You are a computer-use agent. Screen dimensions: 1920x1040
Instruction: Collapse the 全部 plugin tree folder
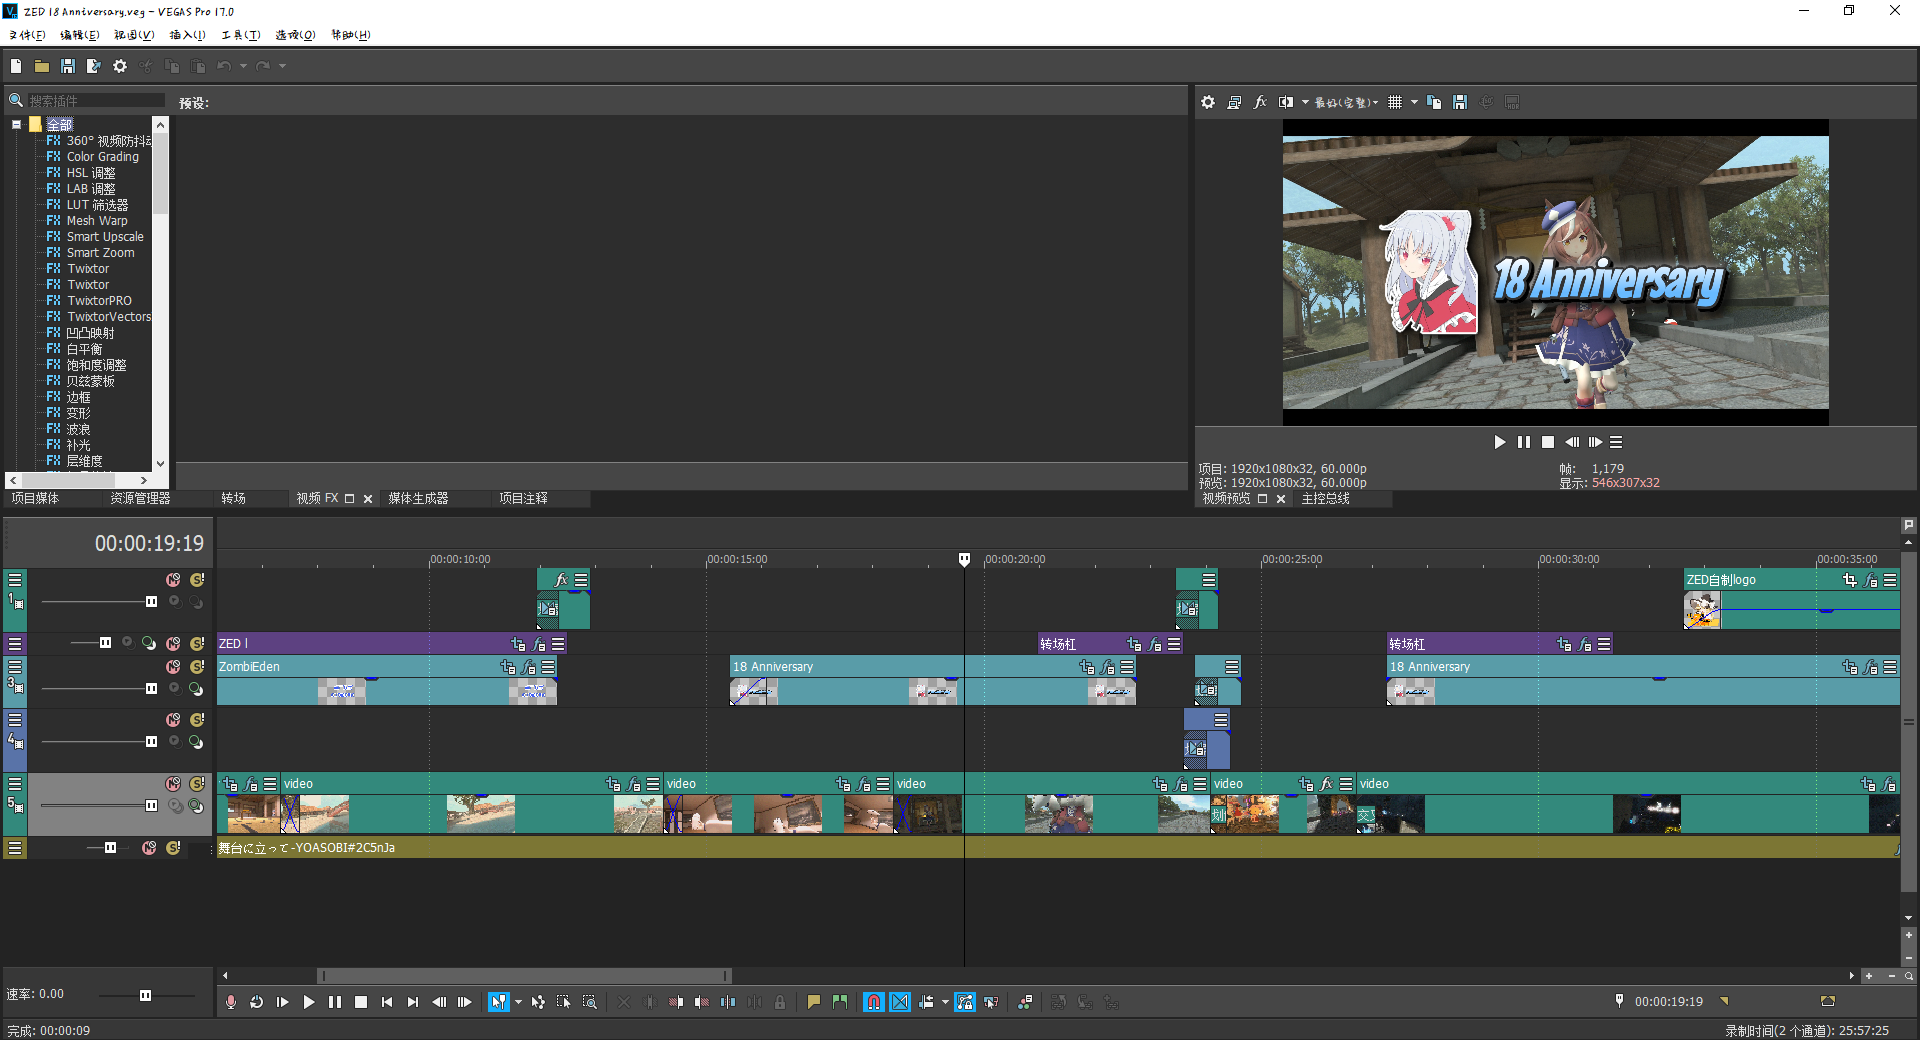coord(17,125)
